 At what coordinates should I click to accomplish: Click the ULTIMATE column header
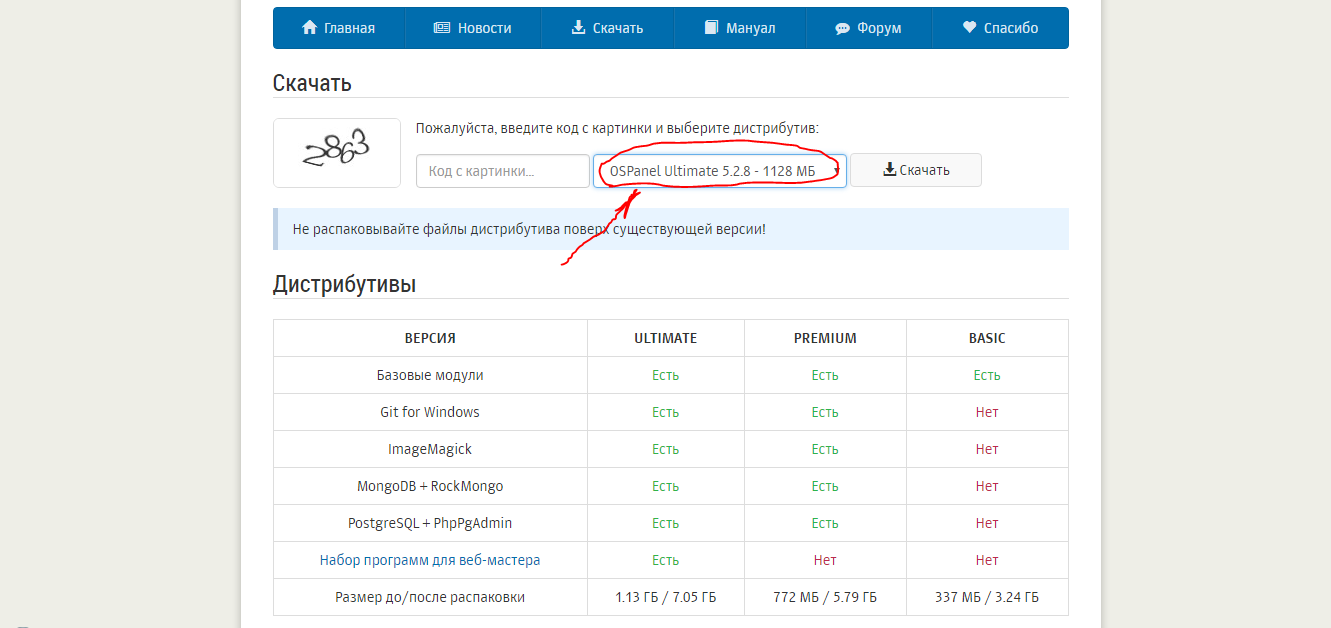tap(665, 338)
